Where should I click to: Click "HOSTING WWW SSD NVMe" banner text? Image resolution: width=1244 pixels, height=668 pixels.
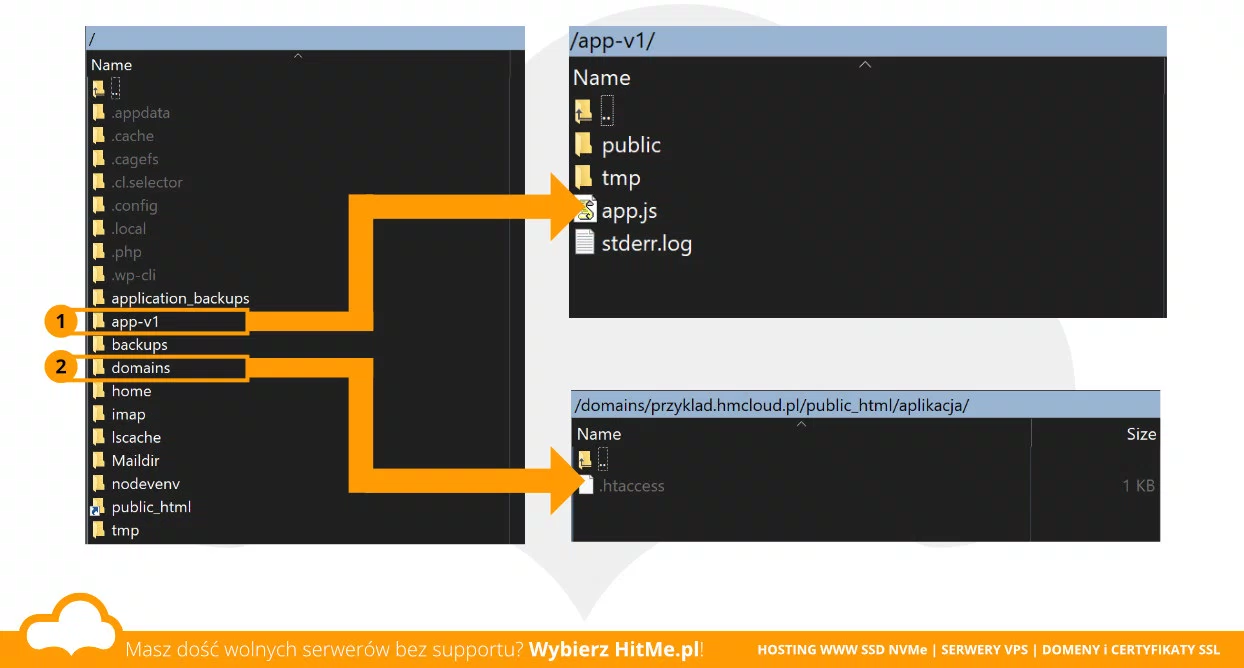[842, 650]
